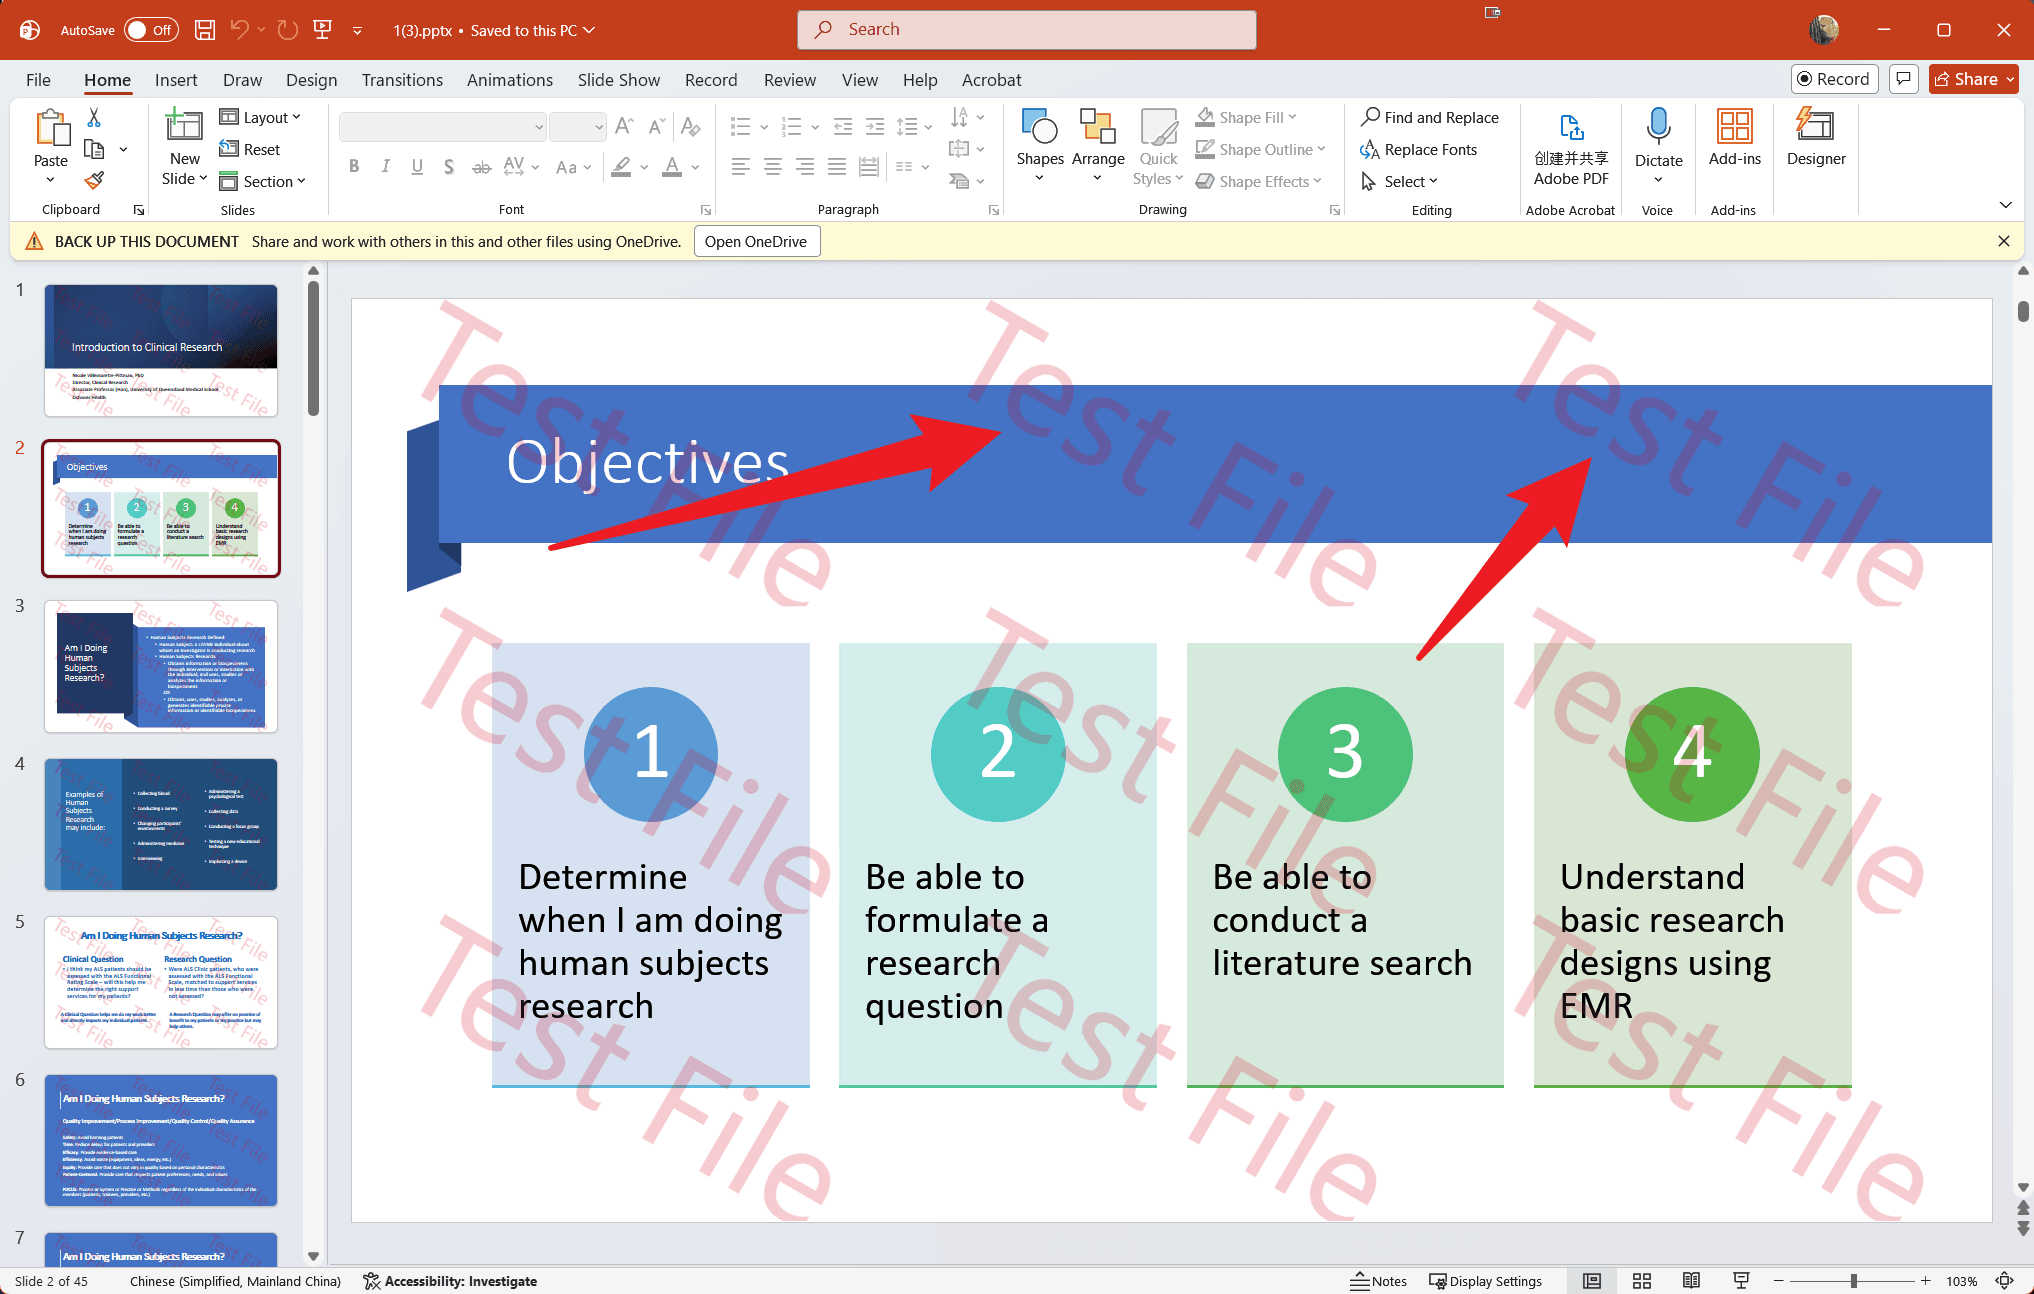The width and height of the screenshot is (2034, 1294).
Task: Open the Insert tab
Action: click(x=176, y=80)
